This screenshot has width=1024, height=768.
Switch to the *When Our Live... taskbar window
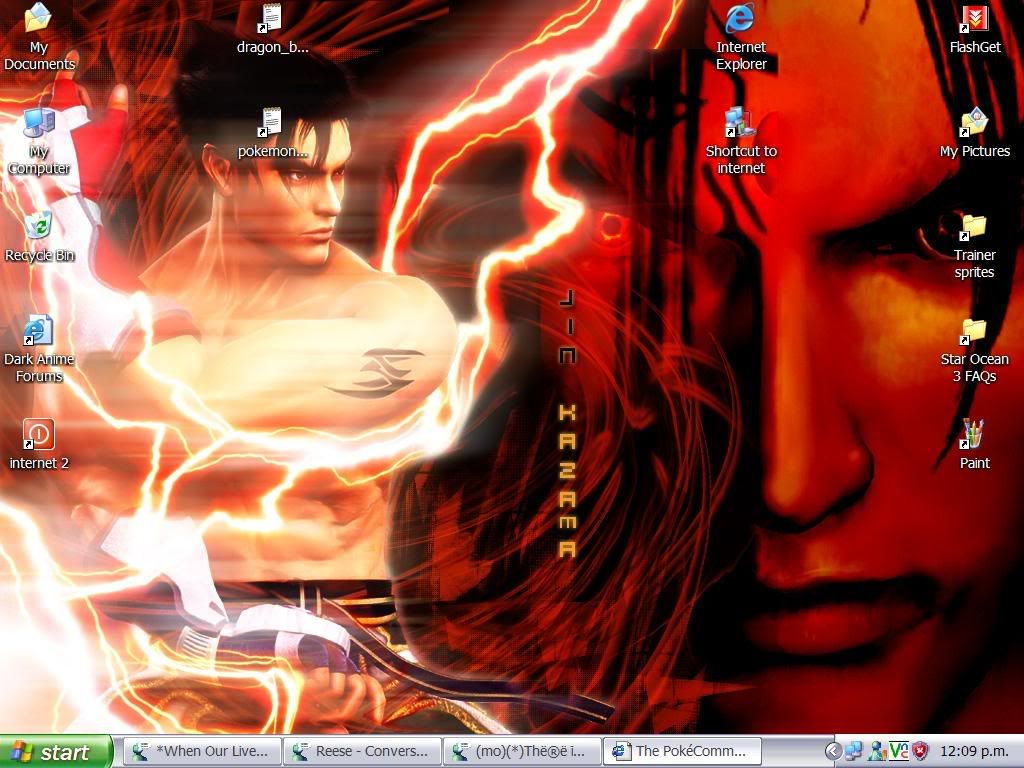pos(202,752)
